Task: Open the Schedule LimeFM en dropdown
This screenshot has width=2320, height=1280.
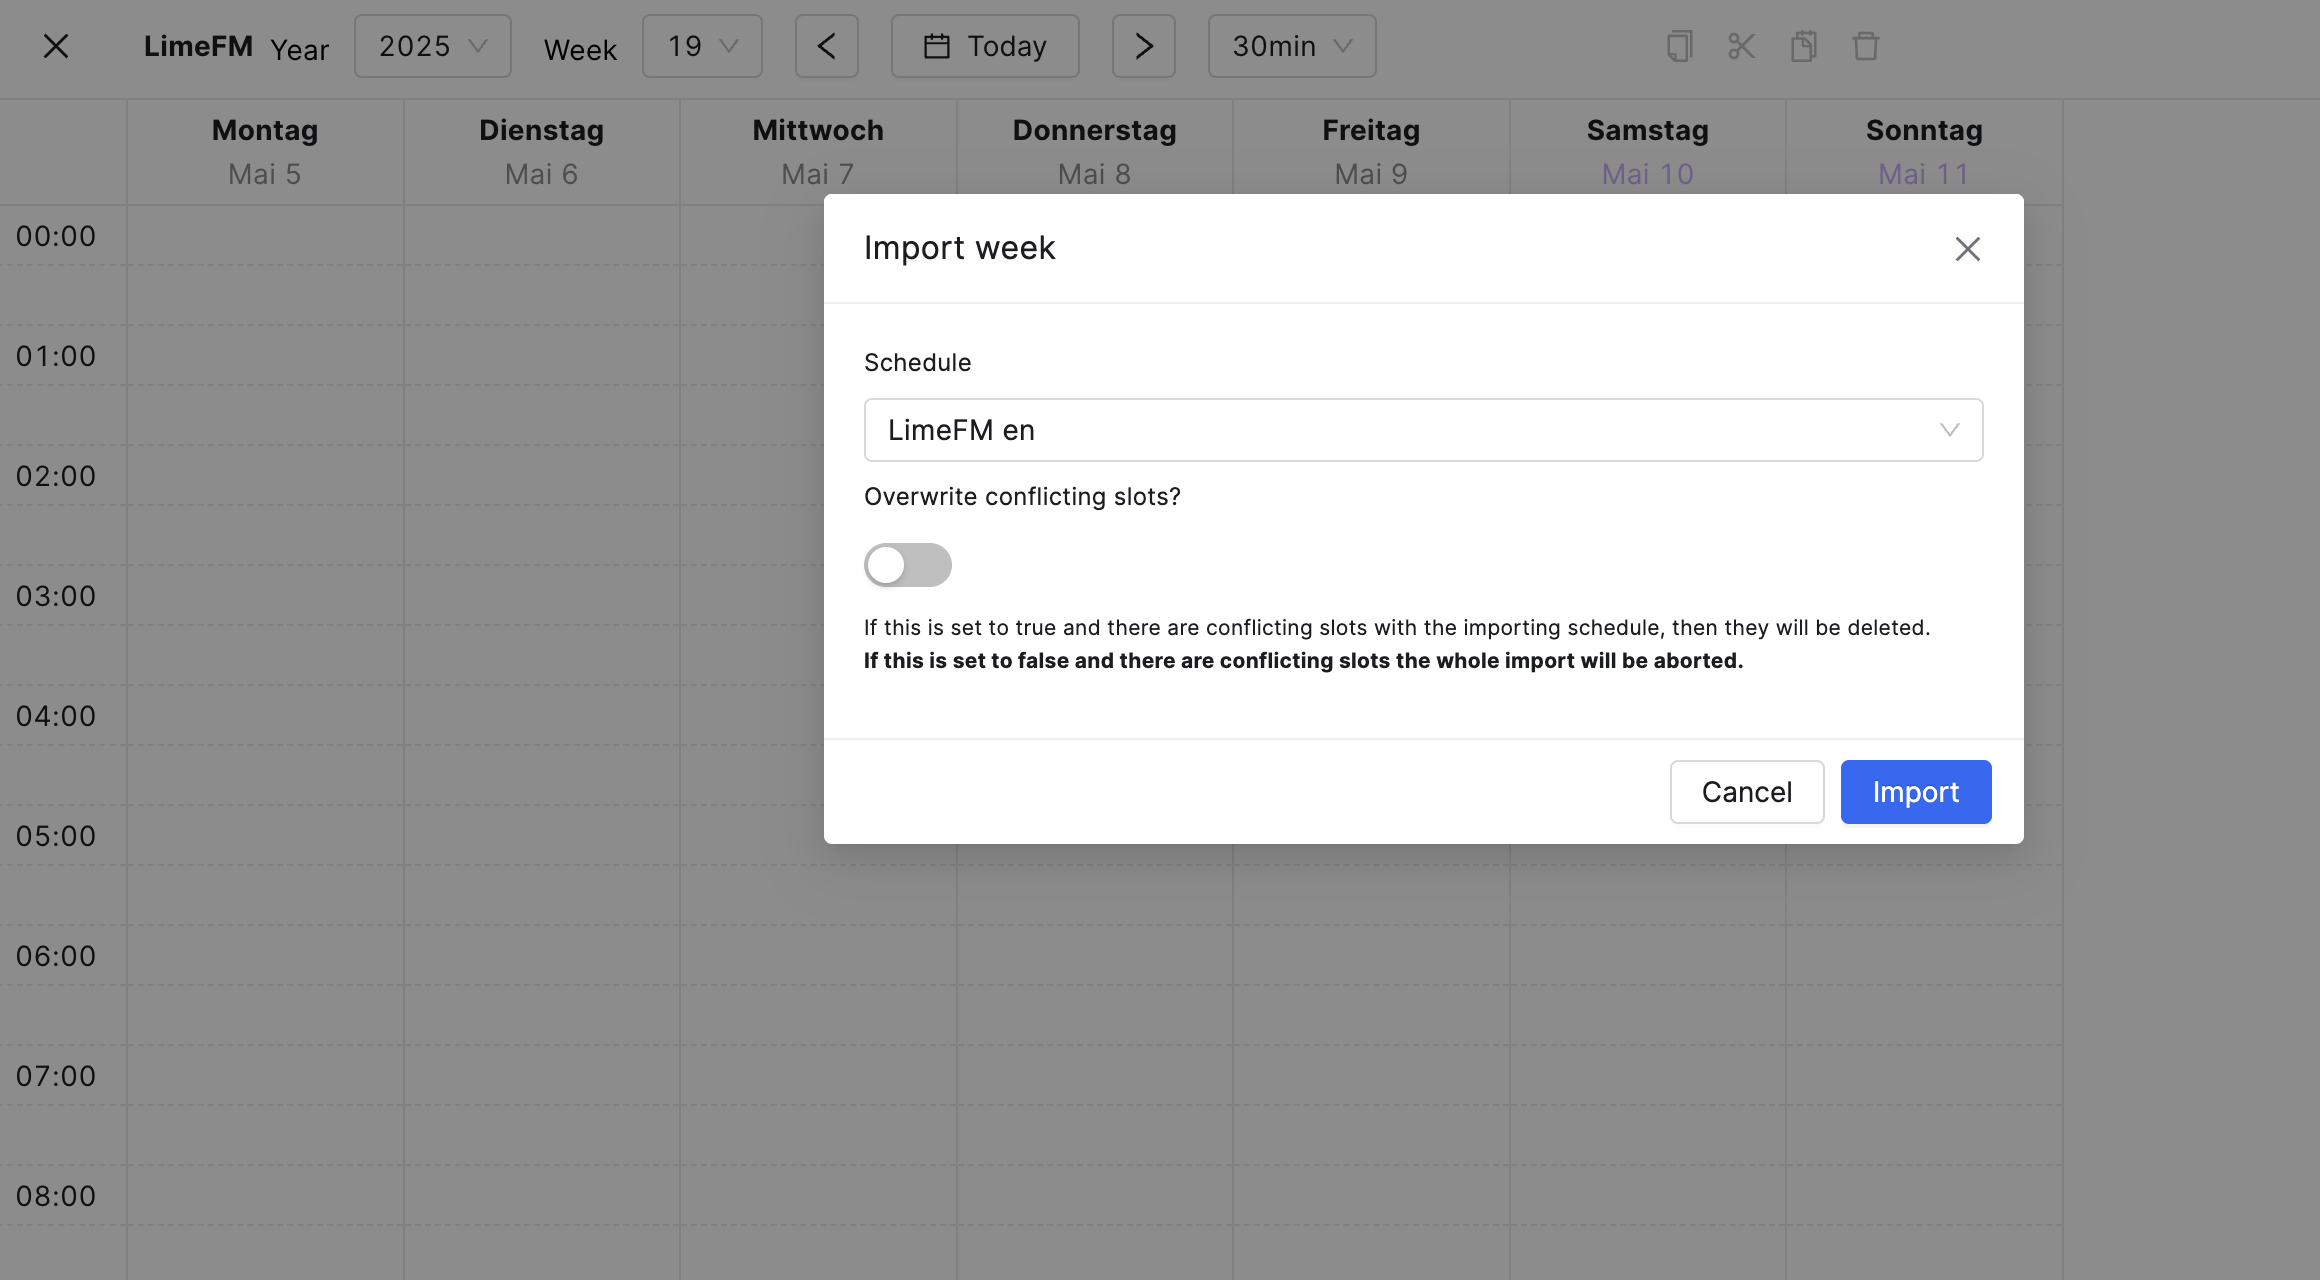Action: coord(1423,430)
